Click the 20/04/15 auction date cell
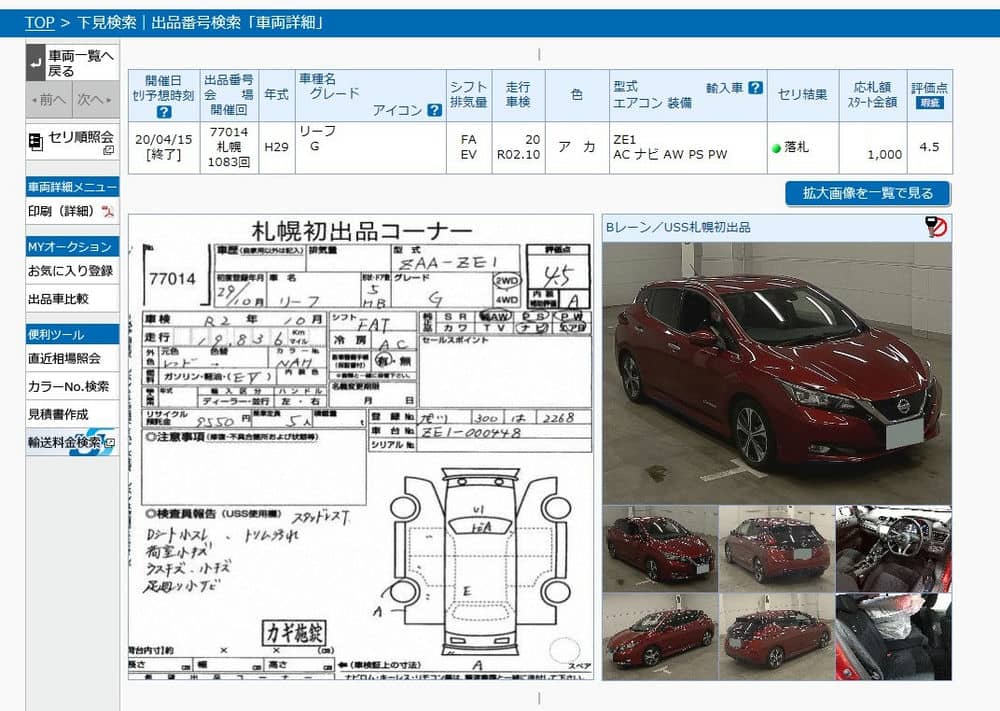Viewport: 1000px width, 711px height. pyautogui.click(x=164, y=147)
